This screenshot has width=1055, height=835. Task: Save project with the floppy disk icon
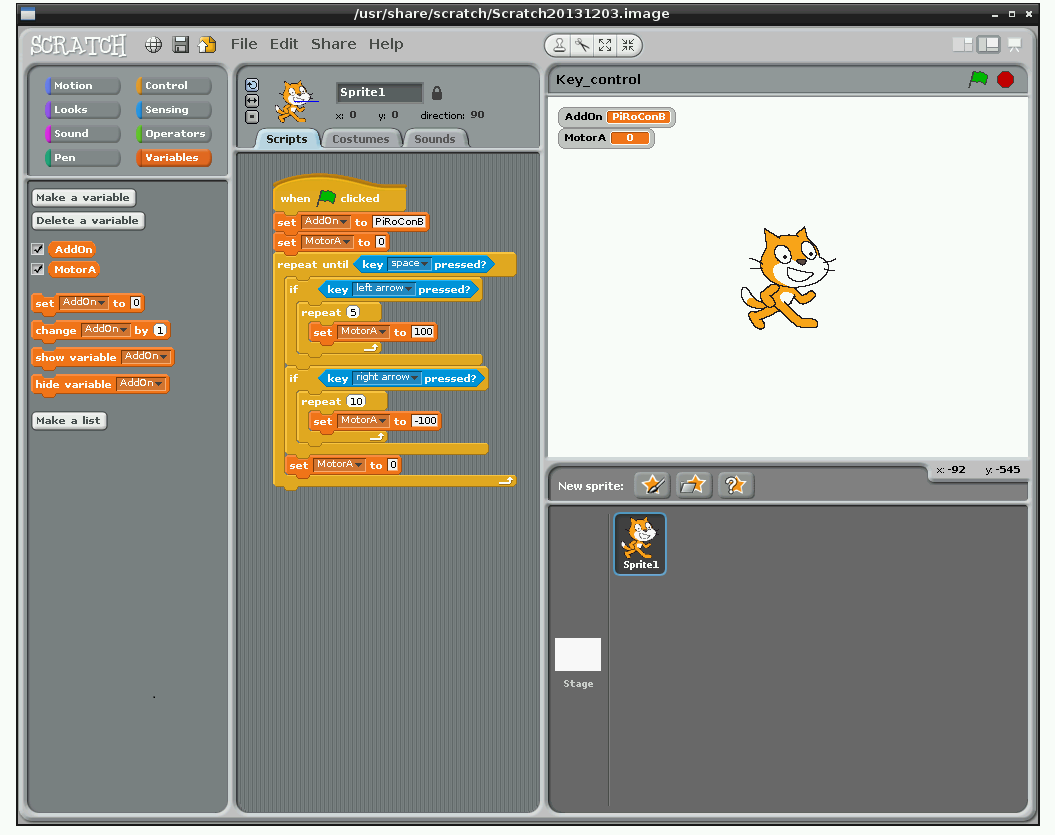tap(180, 44)
